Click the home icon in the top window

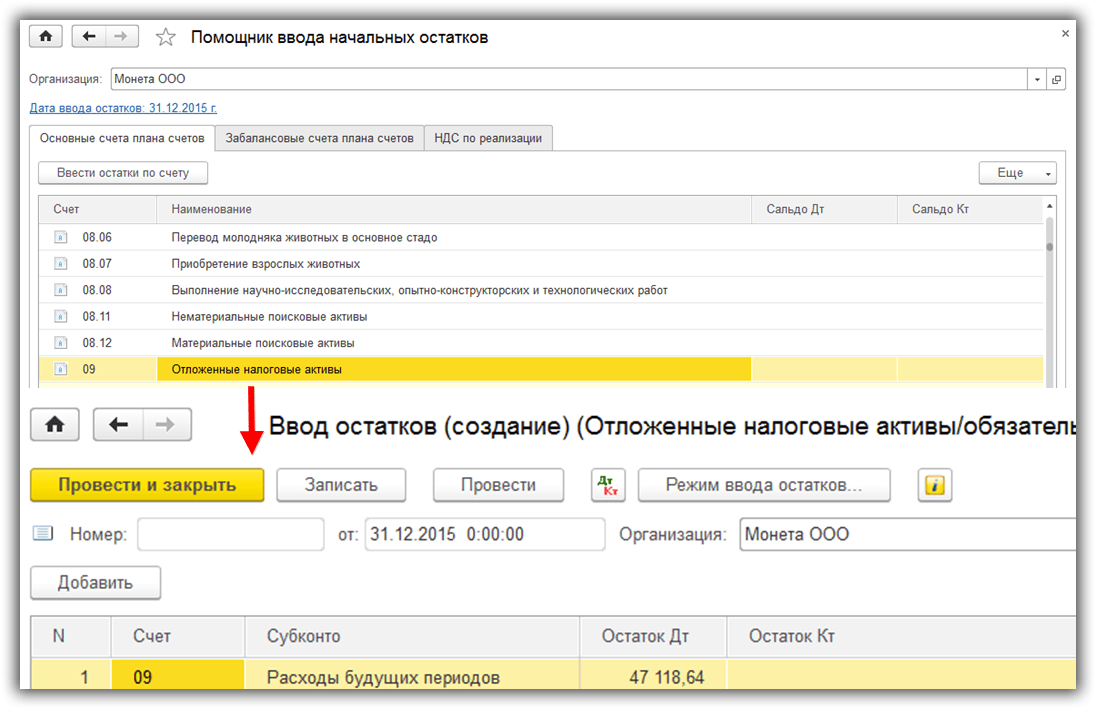pos(45,36)
